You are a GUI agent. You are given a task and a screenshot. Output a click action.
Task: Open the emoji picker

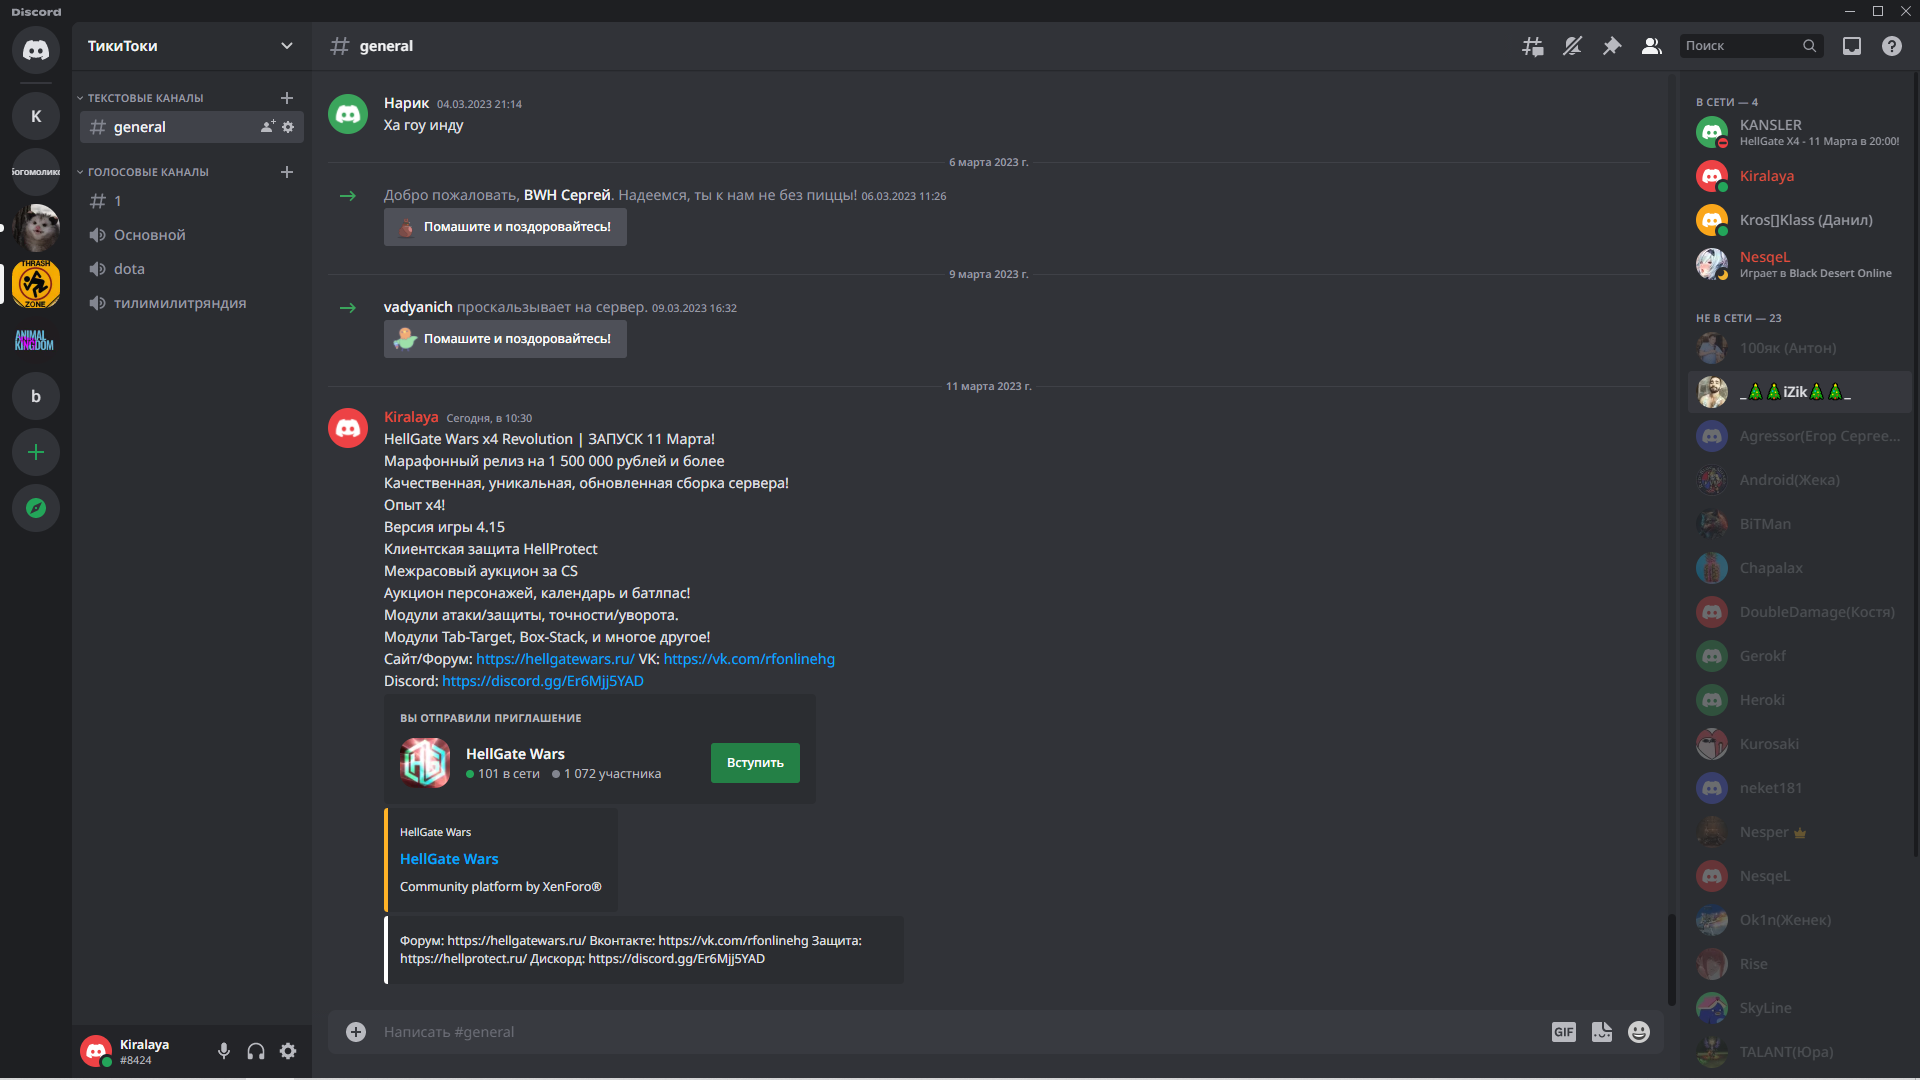[x=1639, y=1032]
